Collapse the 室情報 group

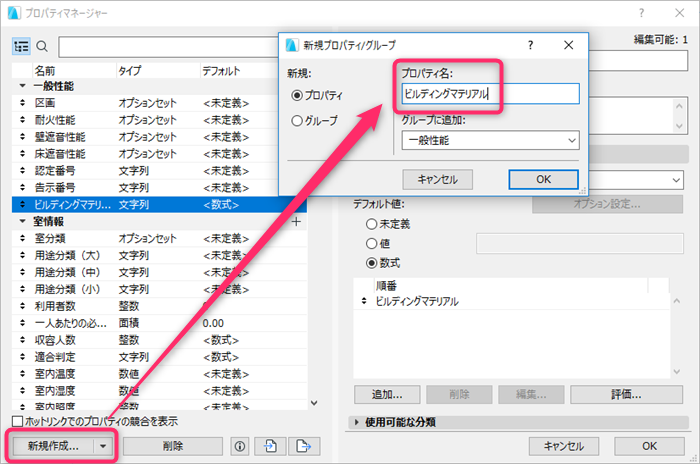coord(22,221)
